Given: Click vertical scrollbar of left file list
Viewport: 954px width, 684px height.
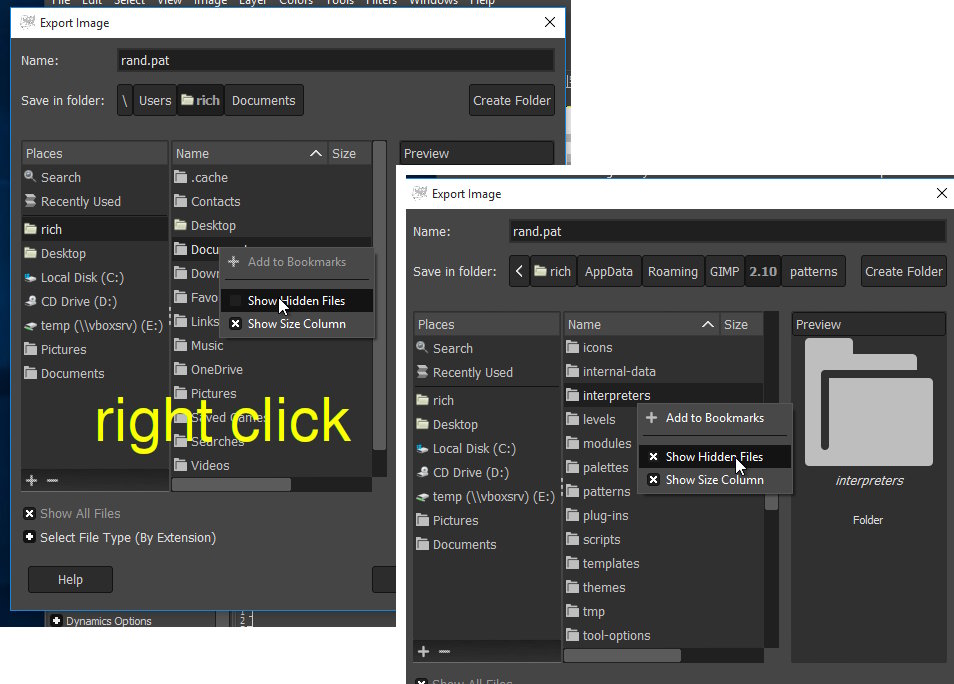Looking at the screenshot, I should [x=379, y=296].
